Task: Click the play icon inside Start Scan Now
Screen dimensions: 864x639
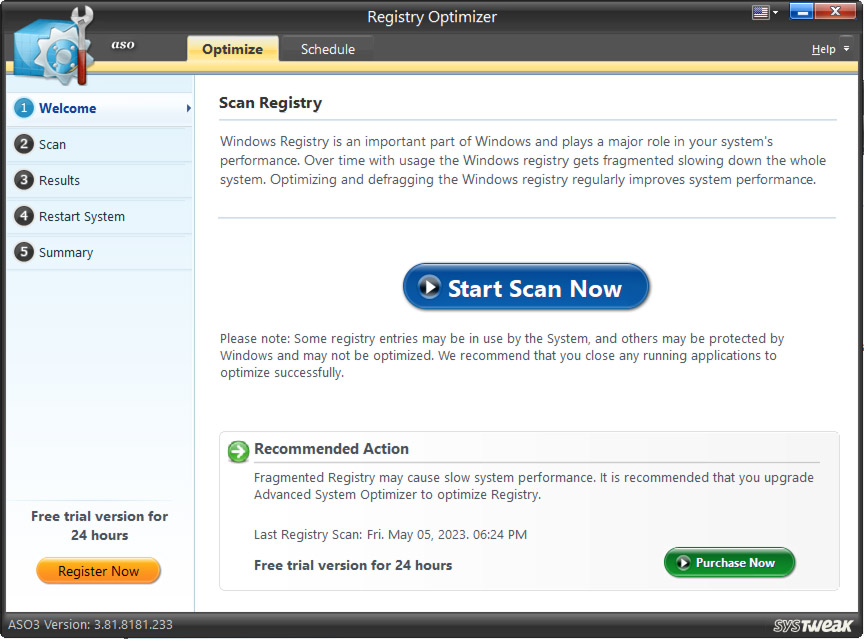Action: tap(430, 287)
